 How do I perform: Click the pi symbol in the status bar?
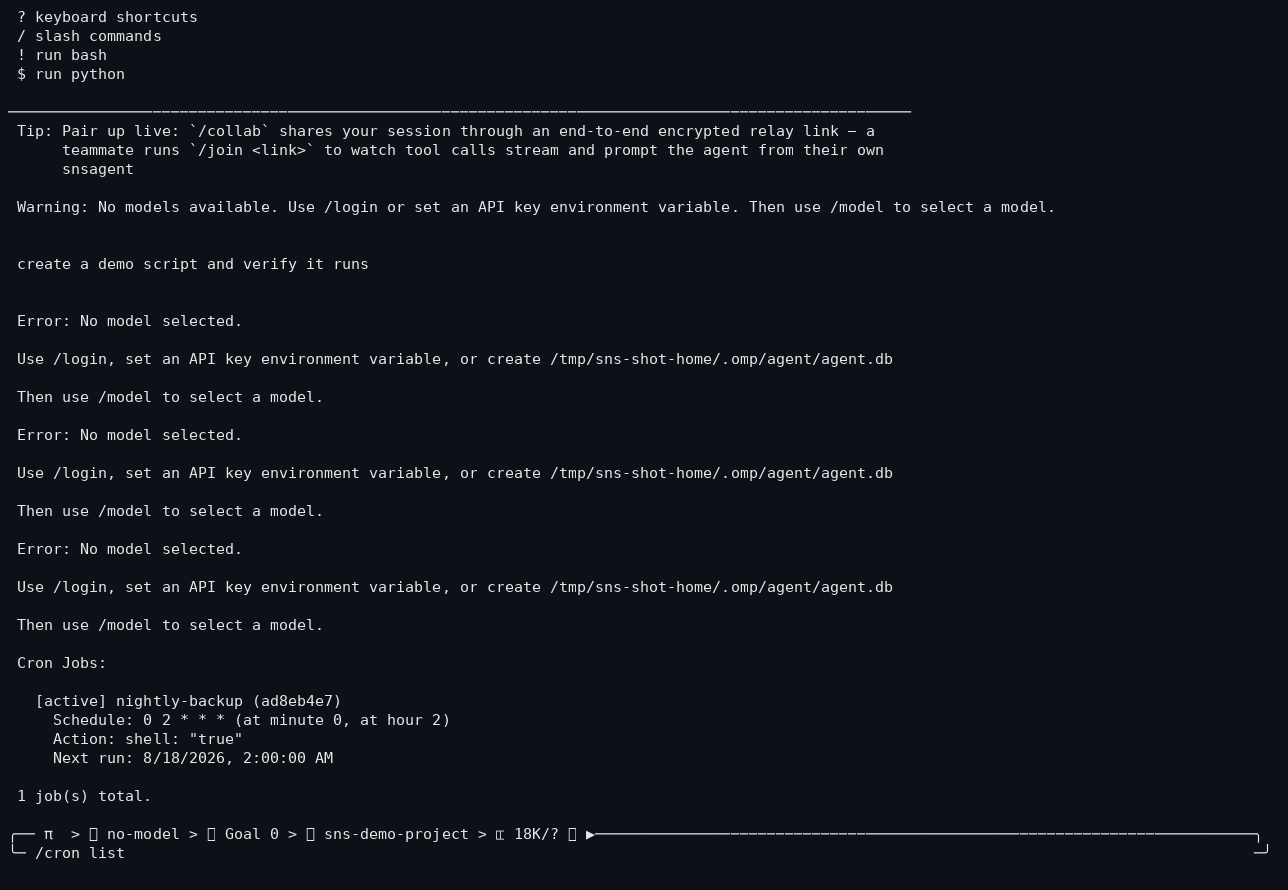(48, 834)
